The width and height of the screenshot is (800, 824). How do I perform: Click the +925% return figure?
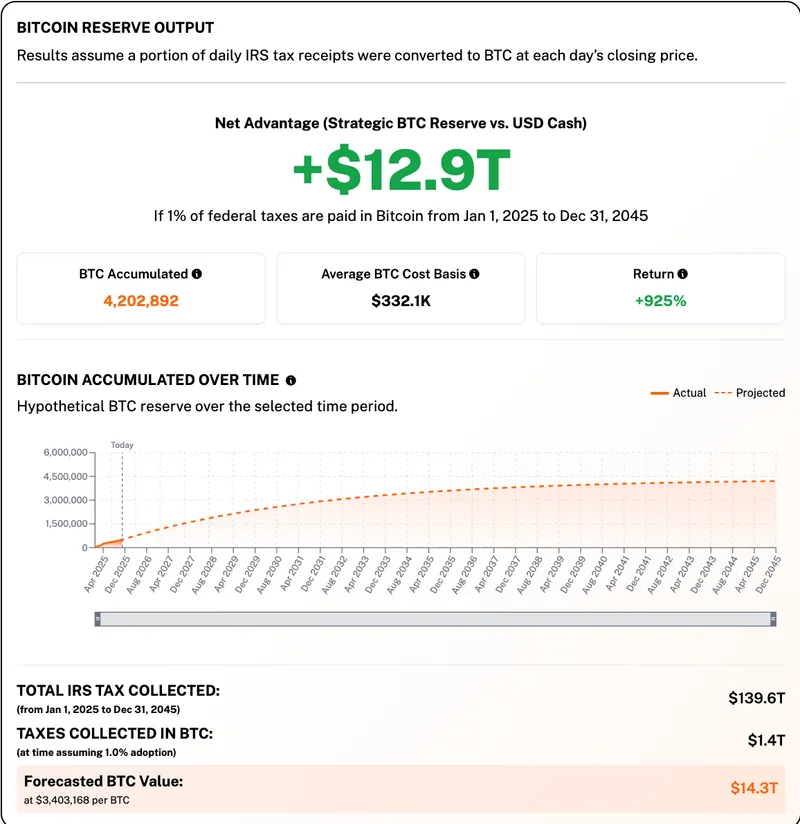click(659, 300)
